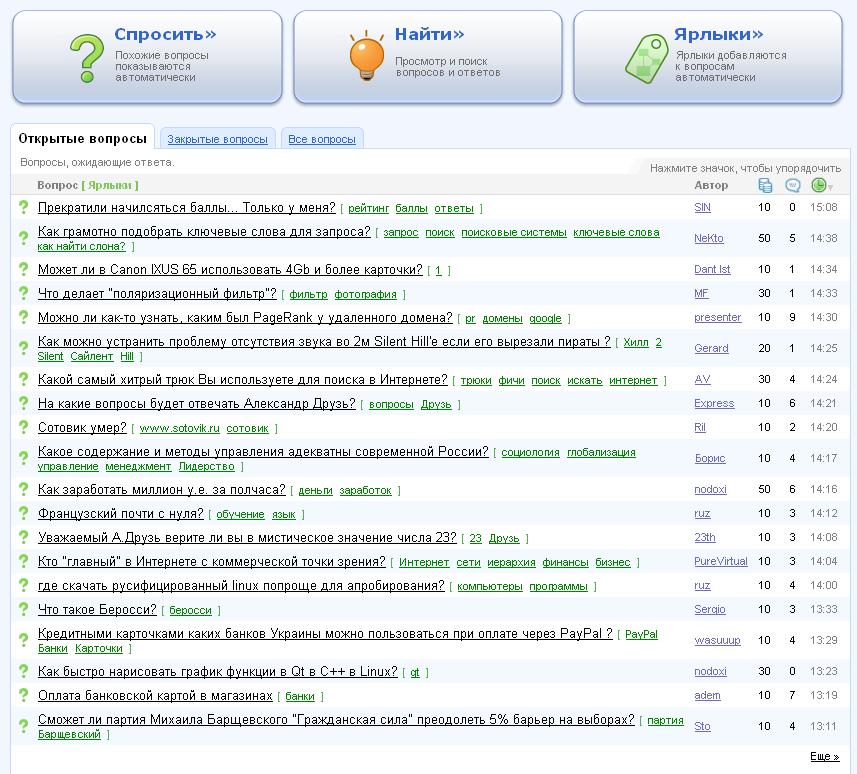Viewport: 857px width, 774px height.
Task: Open the 'Спросить»' heading link
Action: click(x=165, y=35)
